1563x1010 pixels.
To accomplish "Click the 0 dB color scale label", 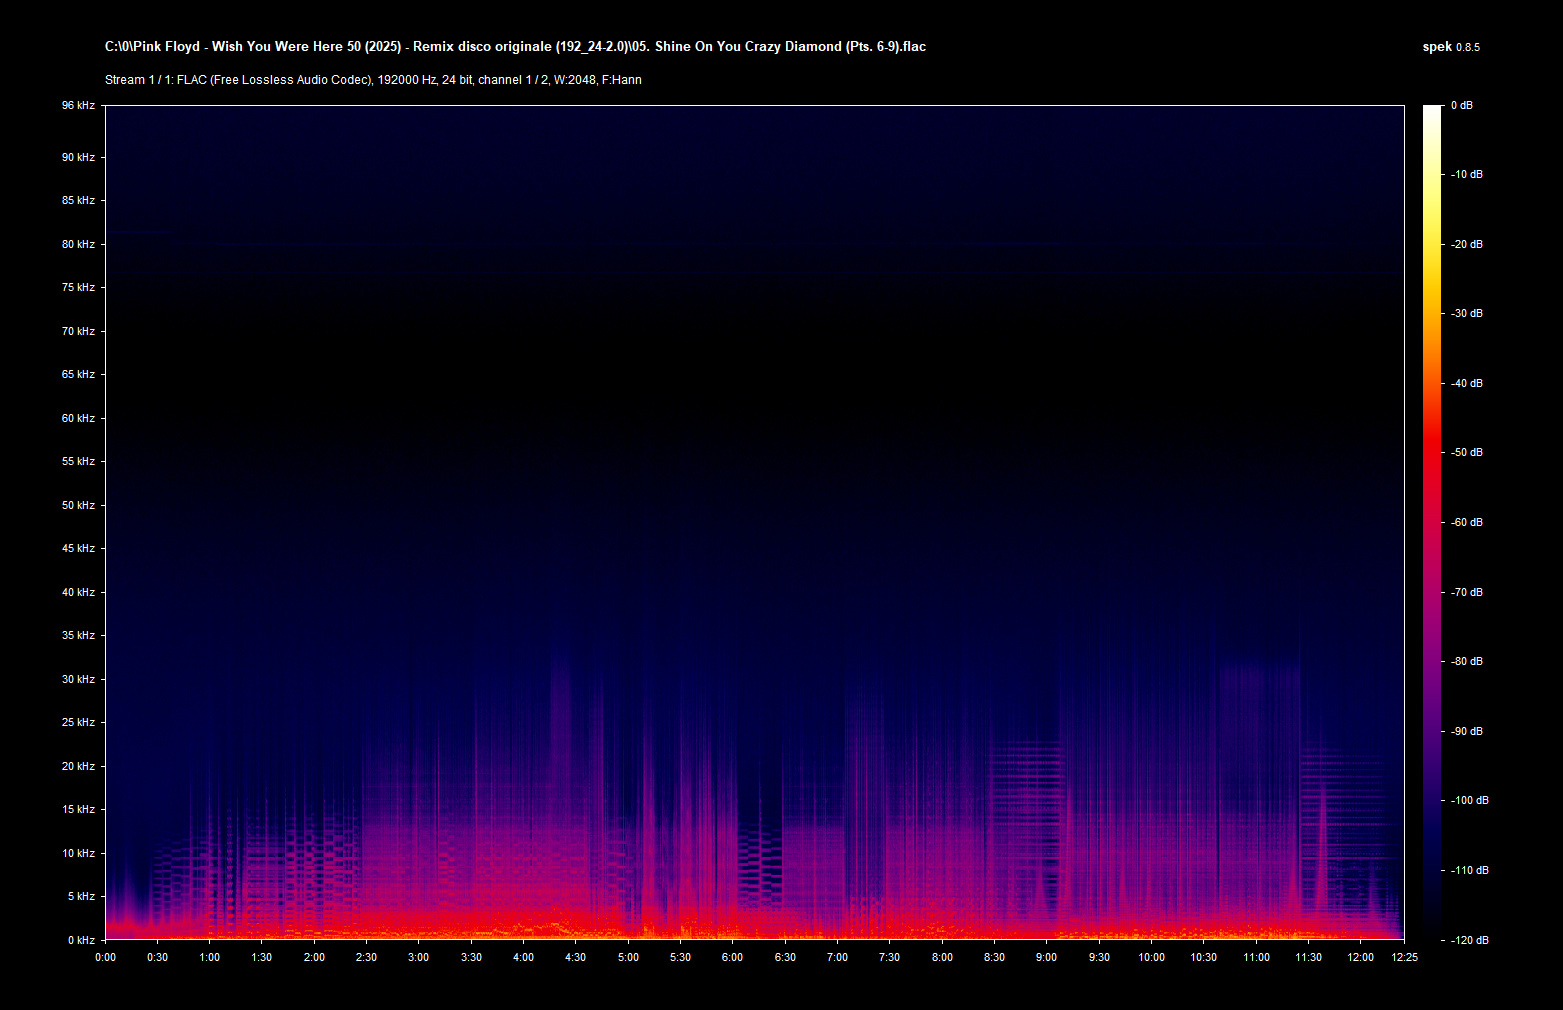I will [x=1461, y=106].
